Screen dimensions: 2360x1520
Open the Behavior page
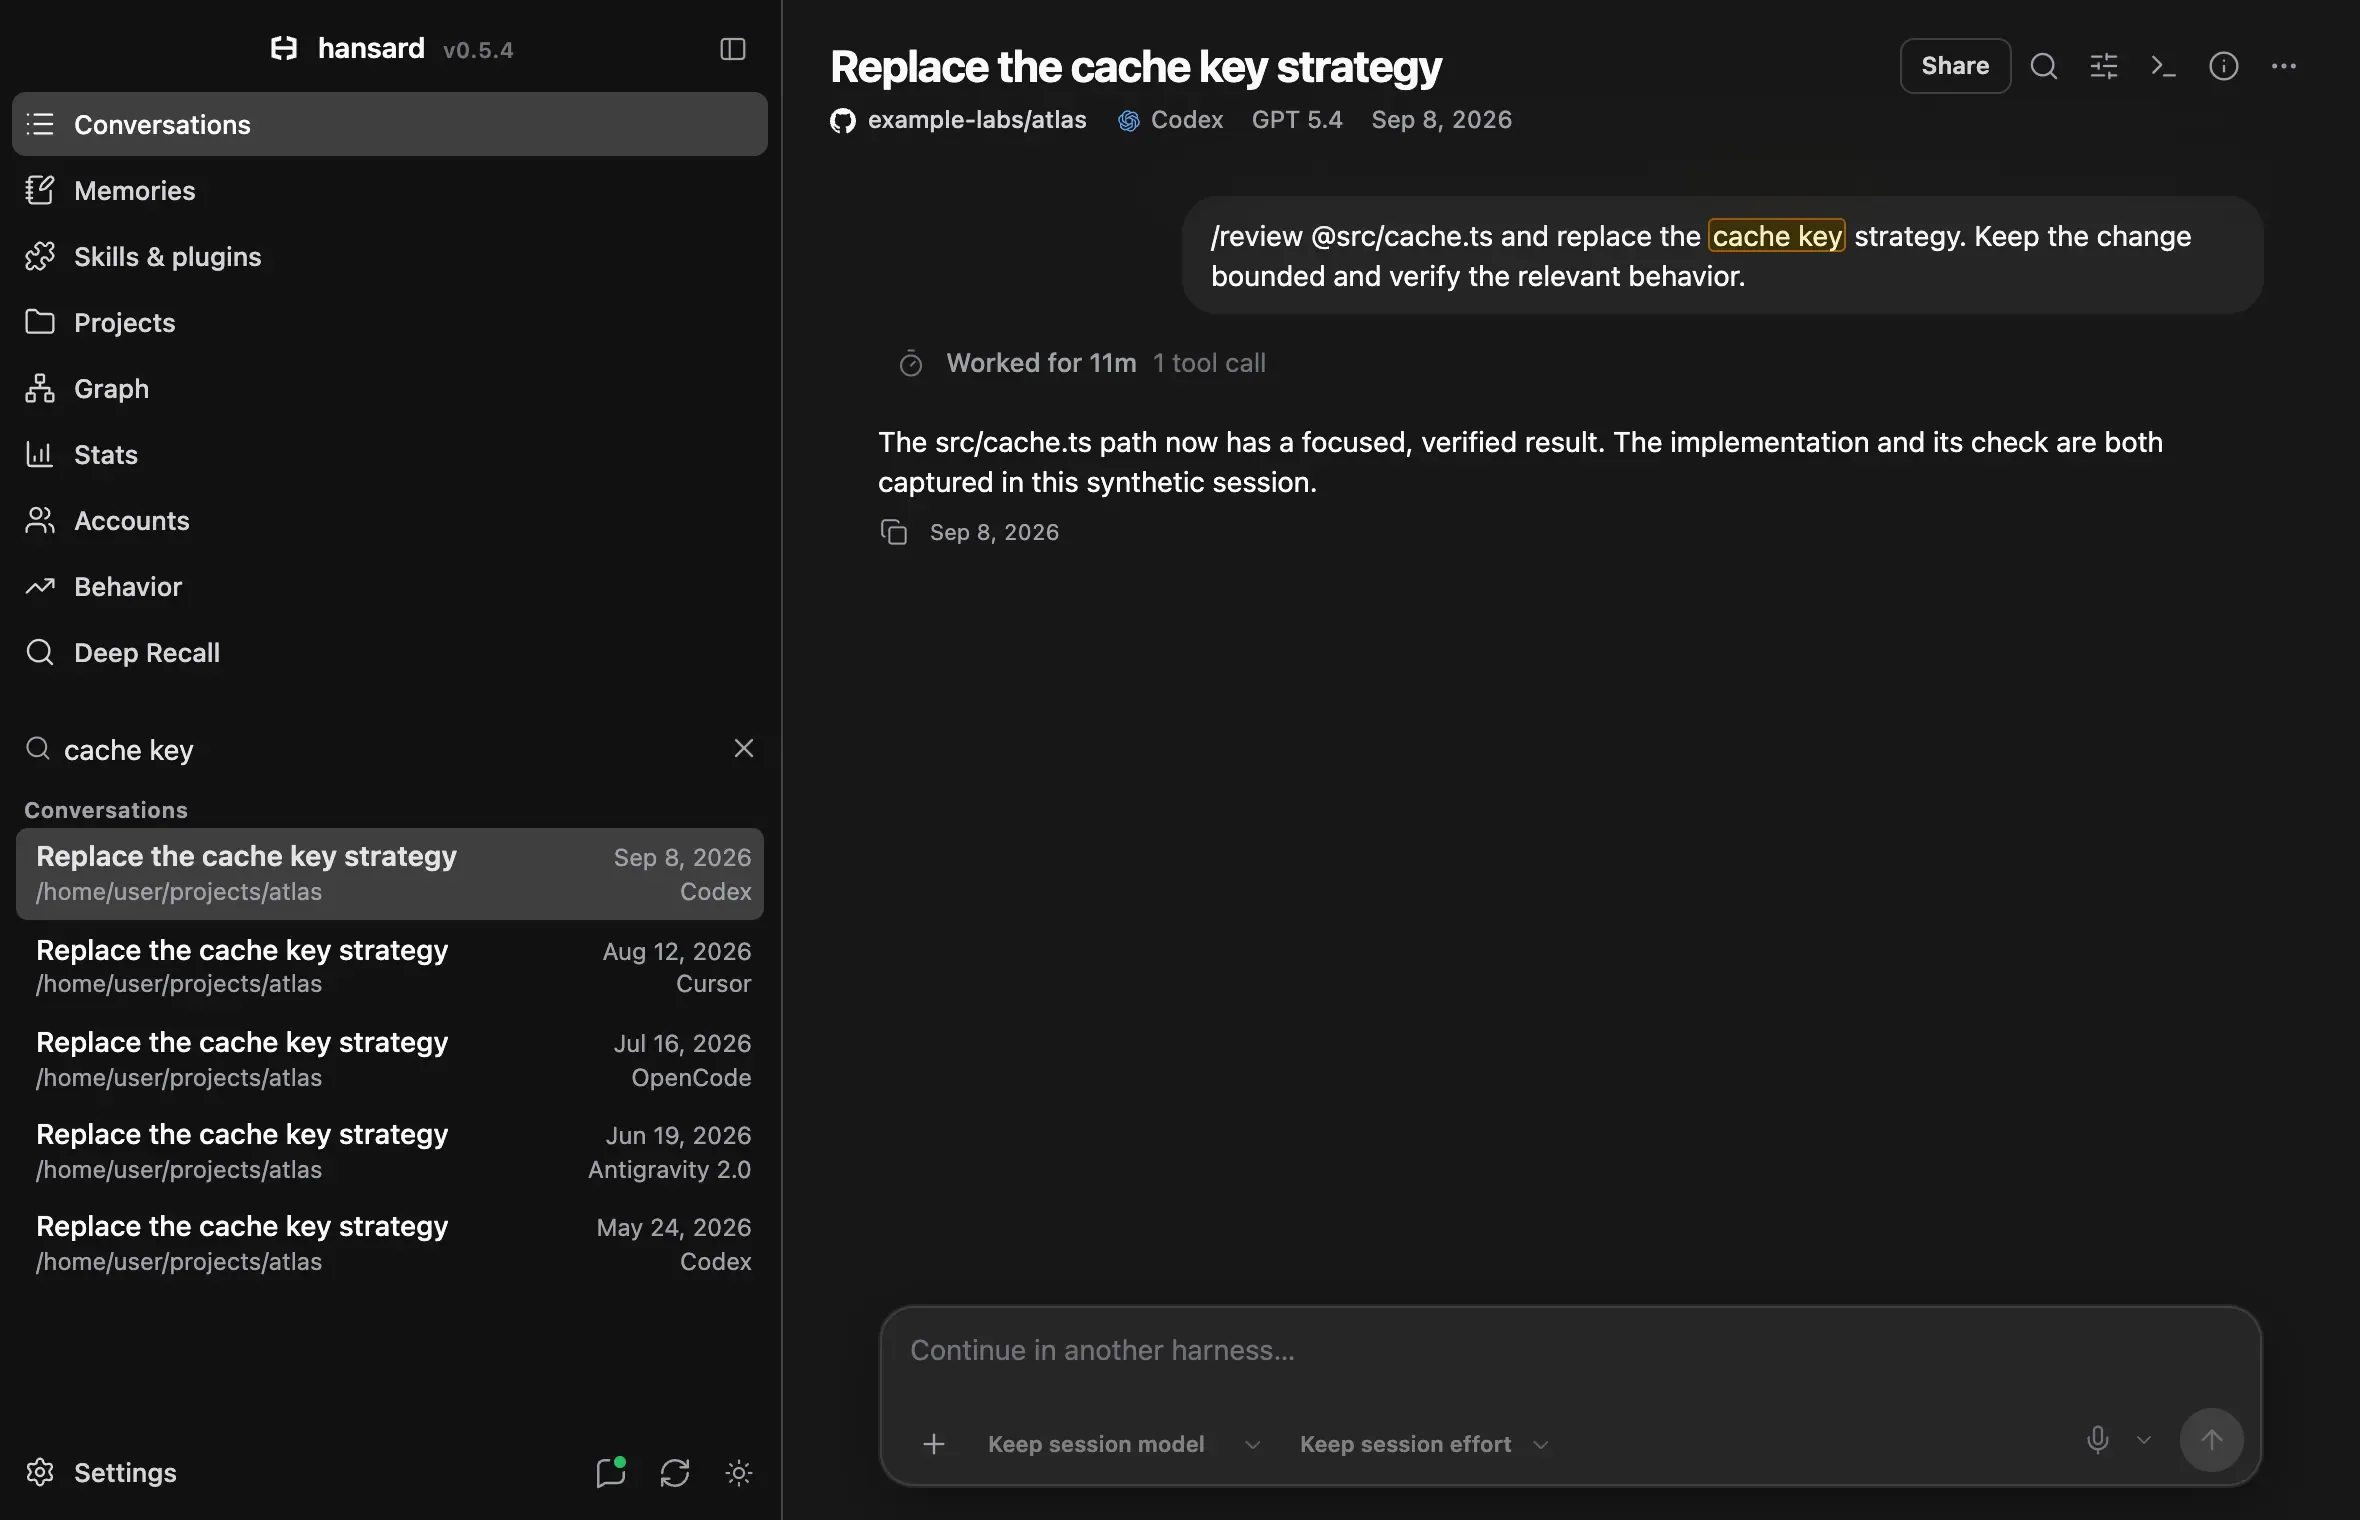point(390,586)
